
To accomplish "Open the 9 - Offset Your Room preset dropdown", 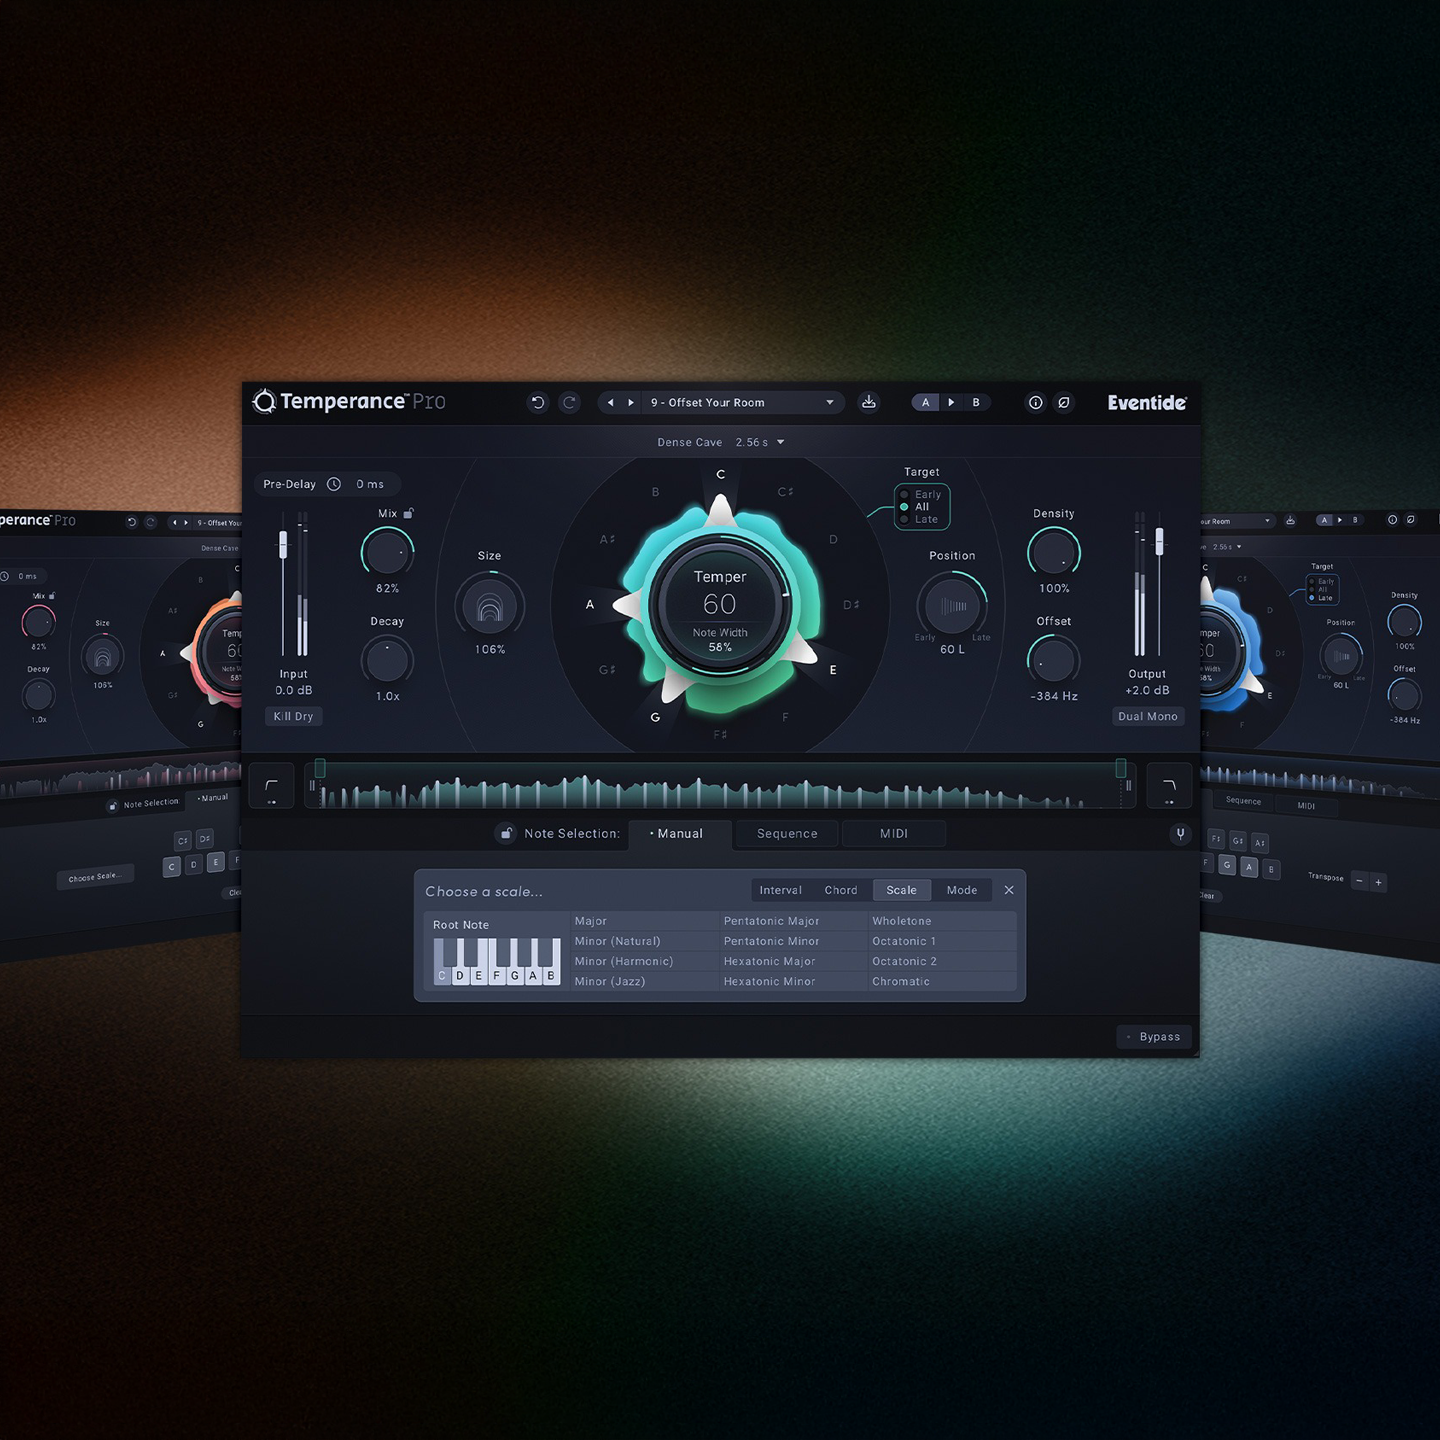I will (740, 402).
